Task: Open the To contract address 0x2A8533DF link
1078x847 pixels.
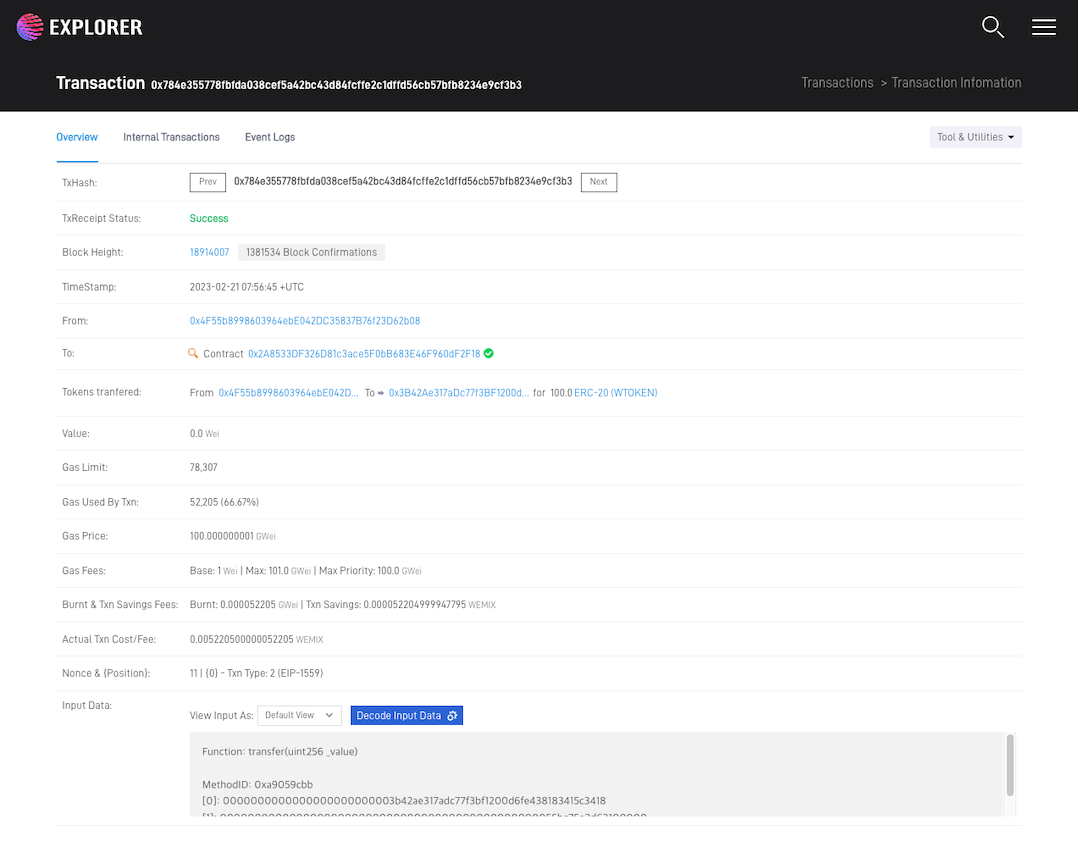Action: pyautogui.click(x=364, y=354)
